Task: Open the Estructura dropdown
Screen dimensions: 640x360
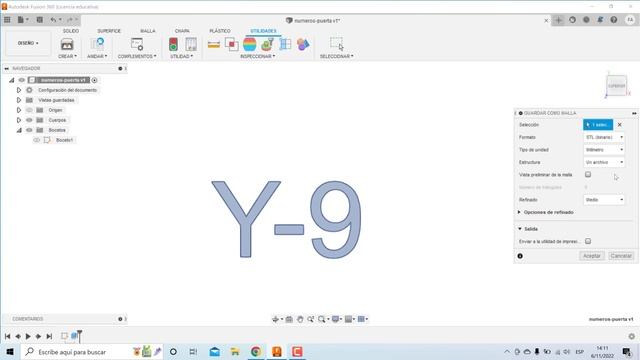Action: 604,162
